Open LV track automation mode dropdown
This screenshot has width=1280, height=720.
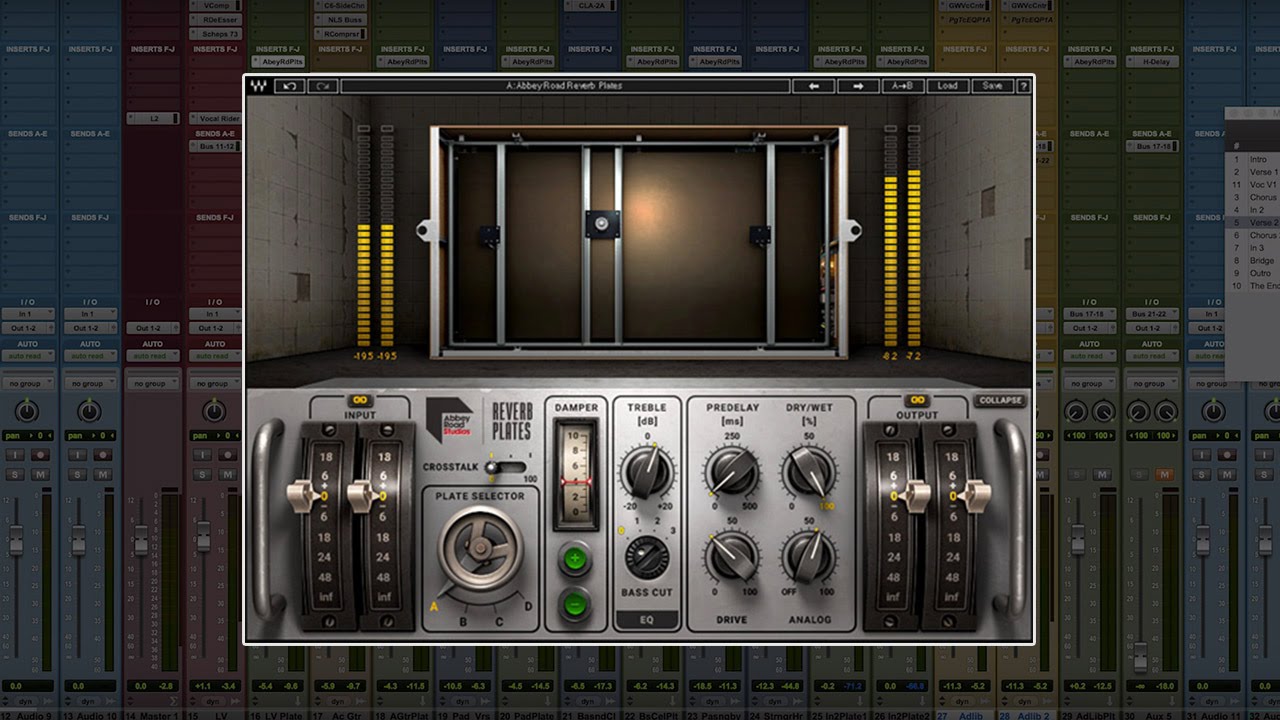click(x=213, y=356)
